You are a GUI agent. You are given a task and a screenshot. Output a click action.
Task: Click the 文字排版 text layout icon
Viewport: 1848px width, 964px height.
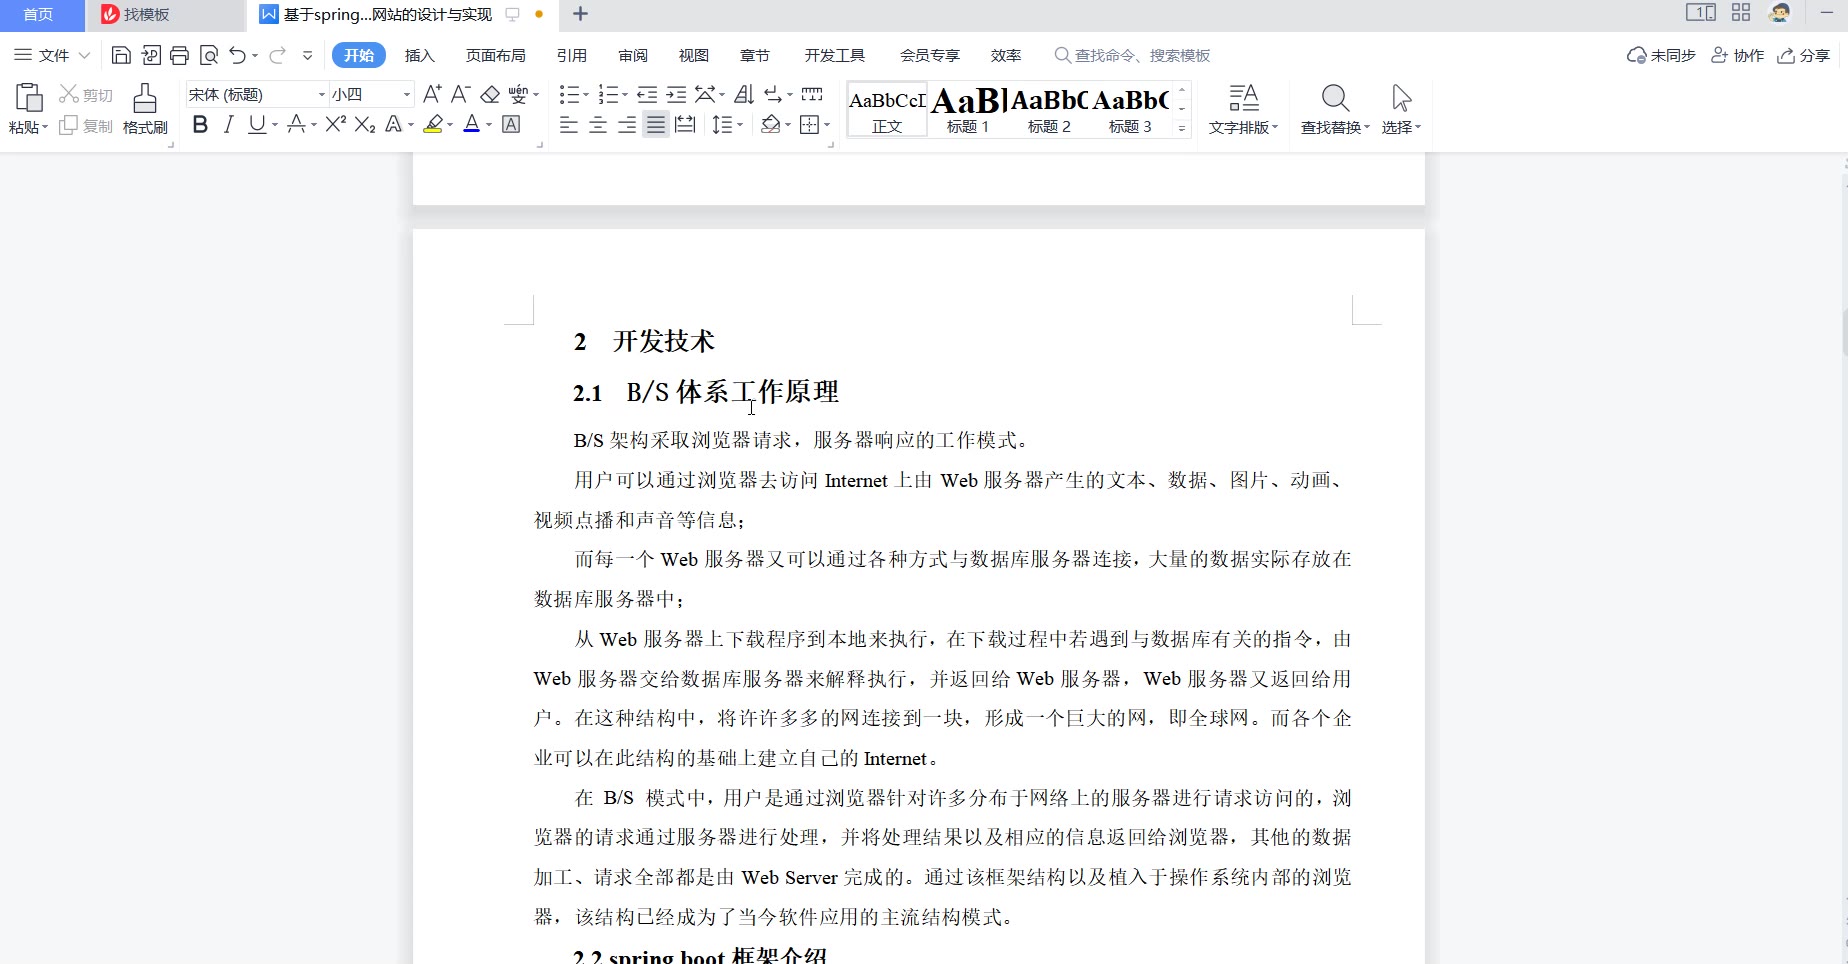(1243, 98)
